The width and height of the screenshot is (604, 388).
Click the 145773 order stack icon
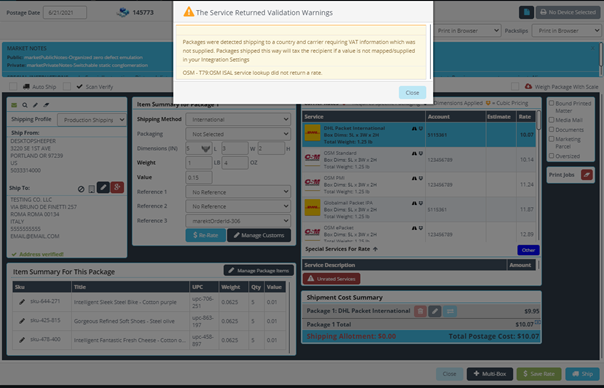pos(123,12)
